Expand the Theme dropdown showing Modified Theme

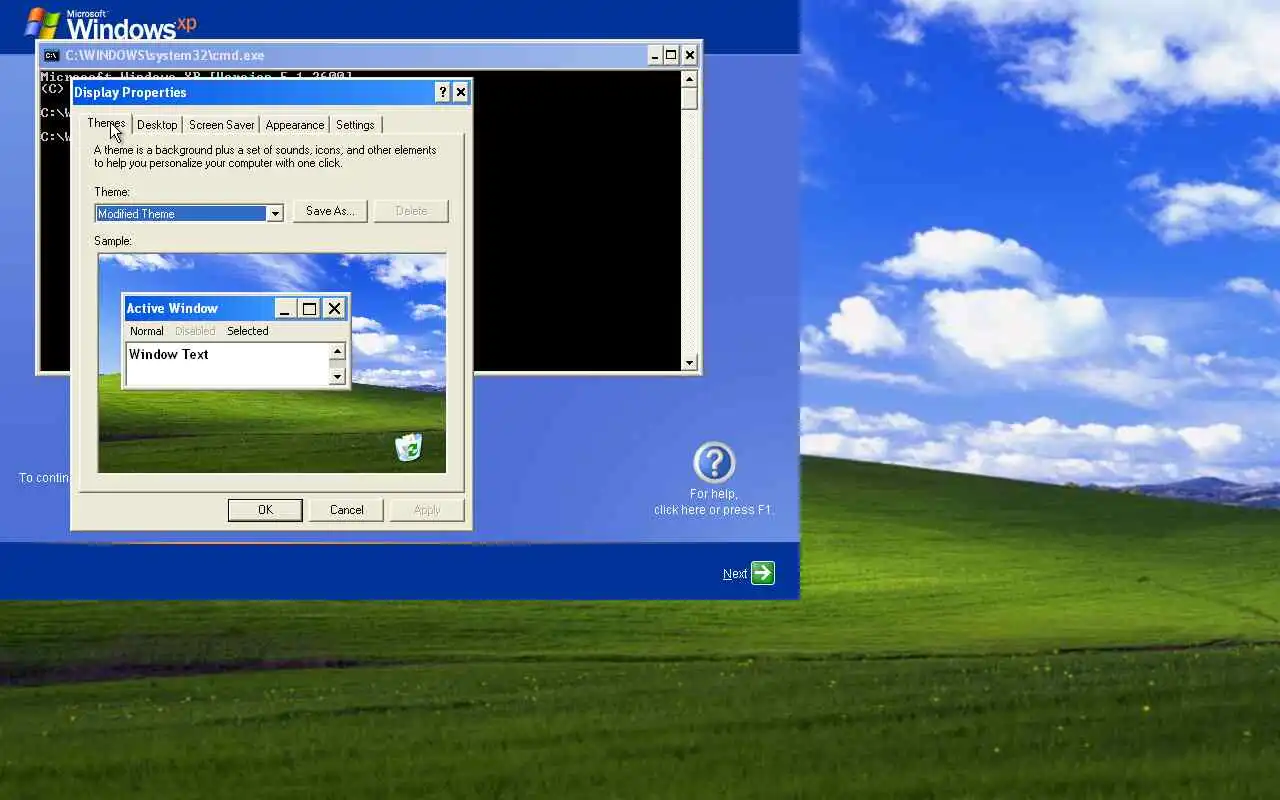[x=274, y=214]
